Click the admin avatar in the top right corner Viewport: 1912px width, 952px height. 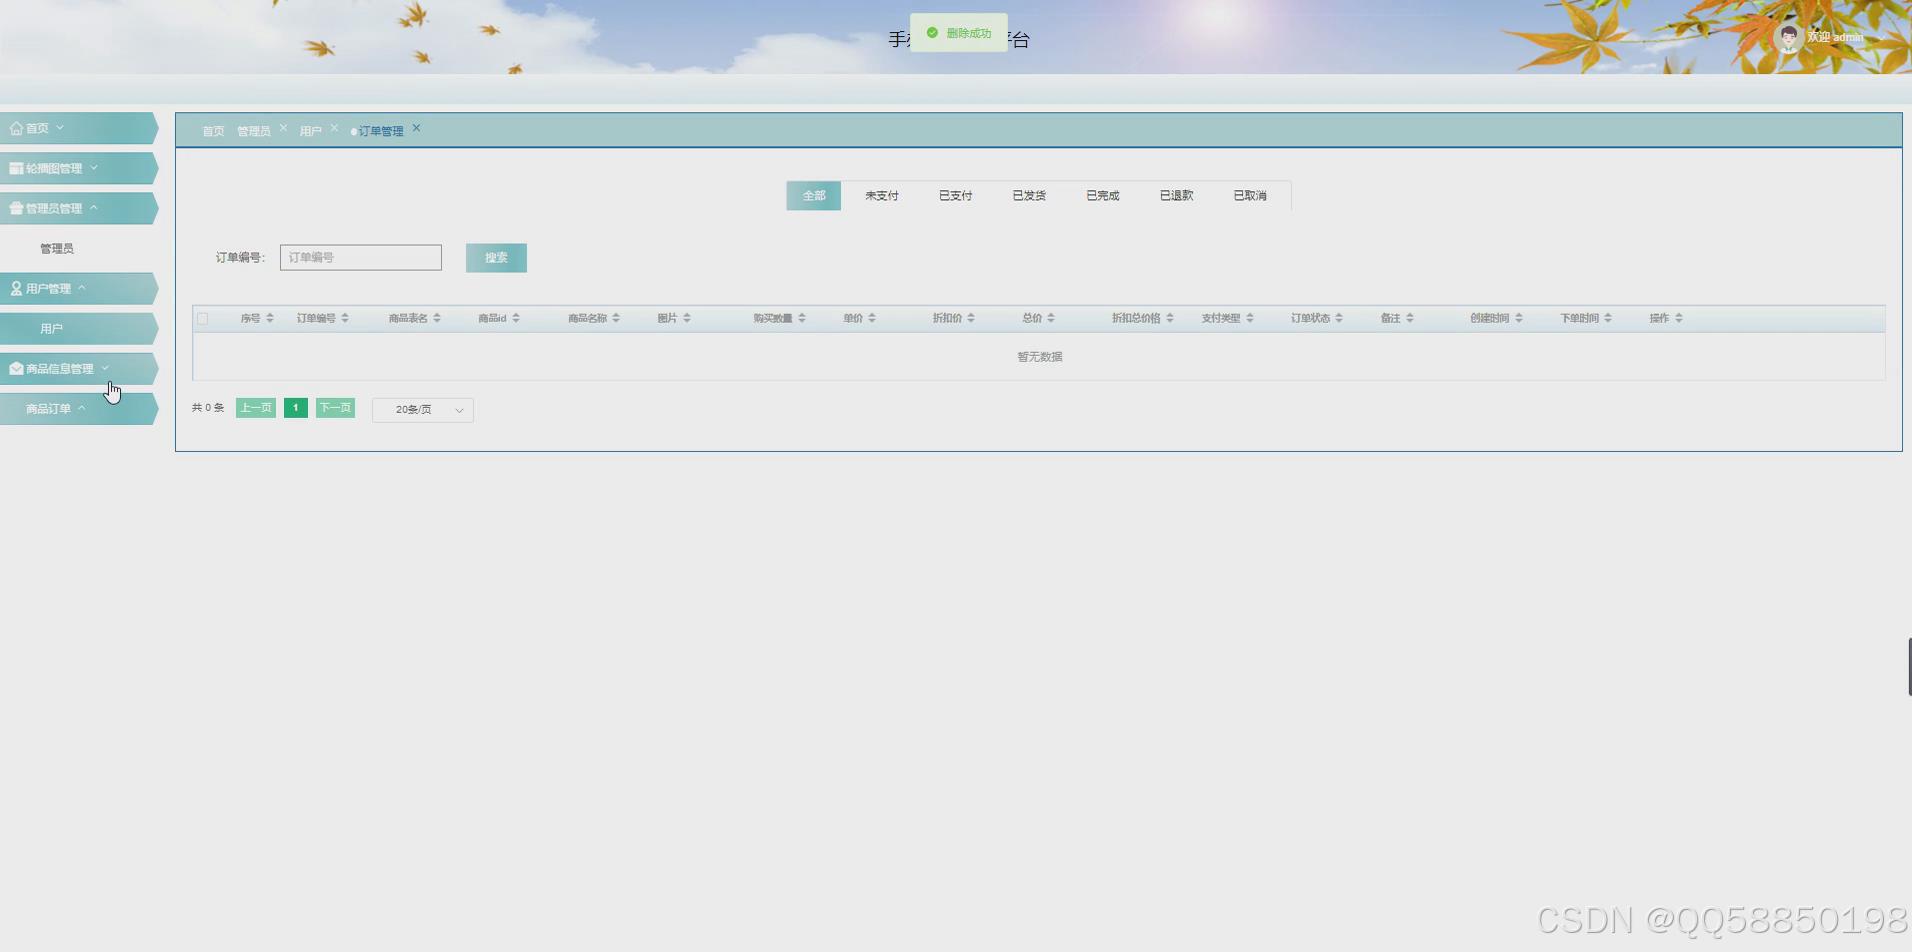coord(1787,37)
